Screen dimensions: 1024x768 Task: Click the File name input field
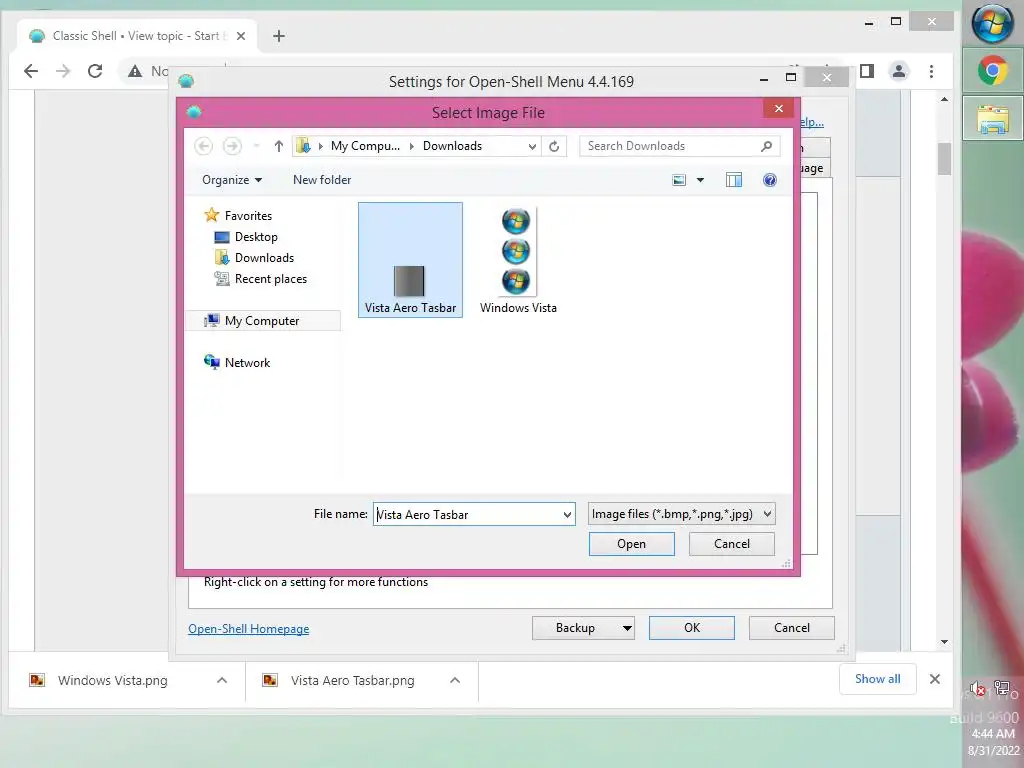click(x=468, y=515)
